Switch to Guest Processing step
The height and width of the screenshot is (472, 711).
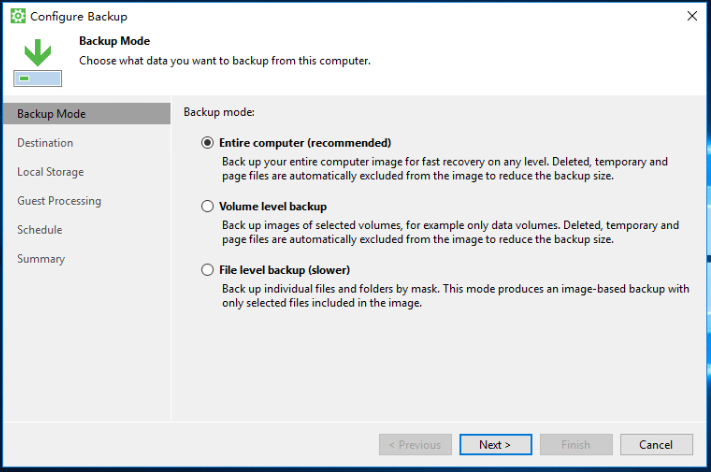59,201
